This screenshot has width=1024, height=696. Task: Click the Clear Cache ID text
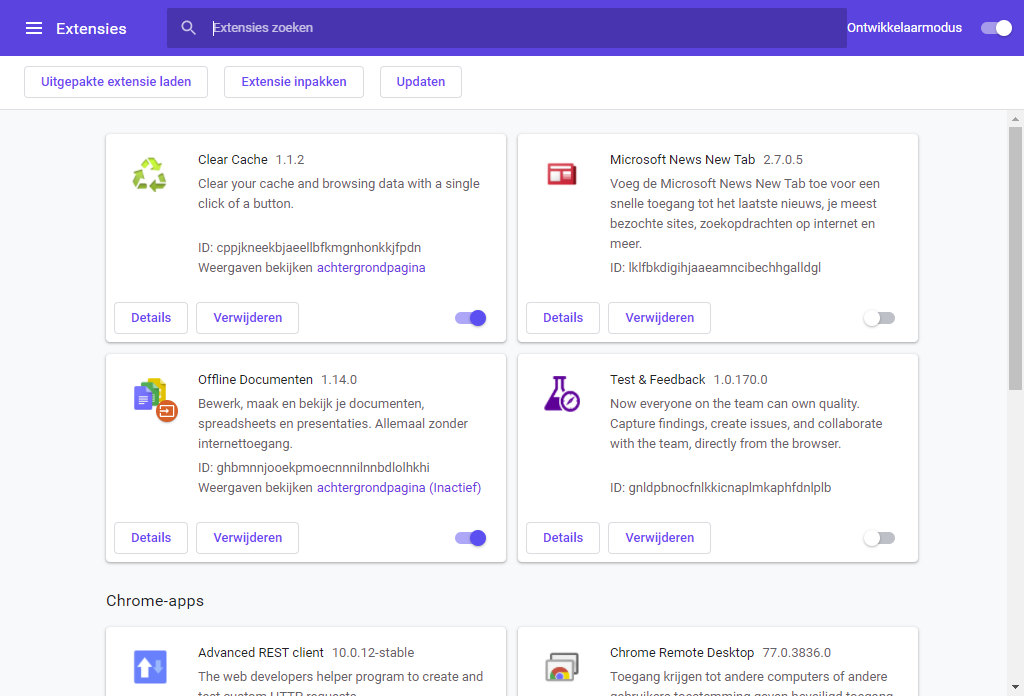[x=310, y=247]
